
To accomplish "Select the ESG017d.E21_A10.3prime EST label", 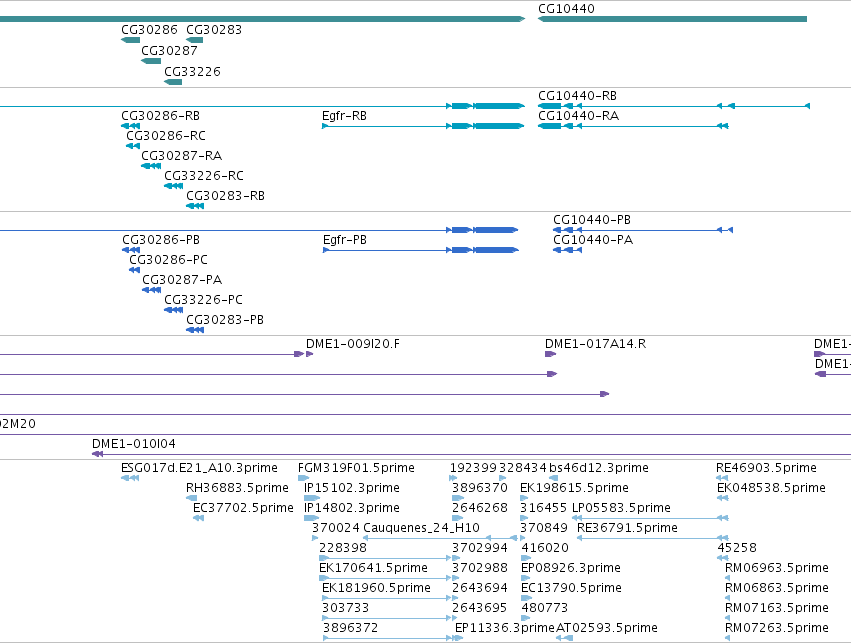I will pos(199,468).
